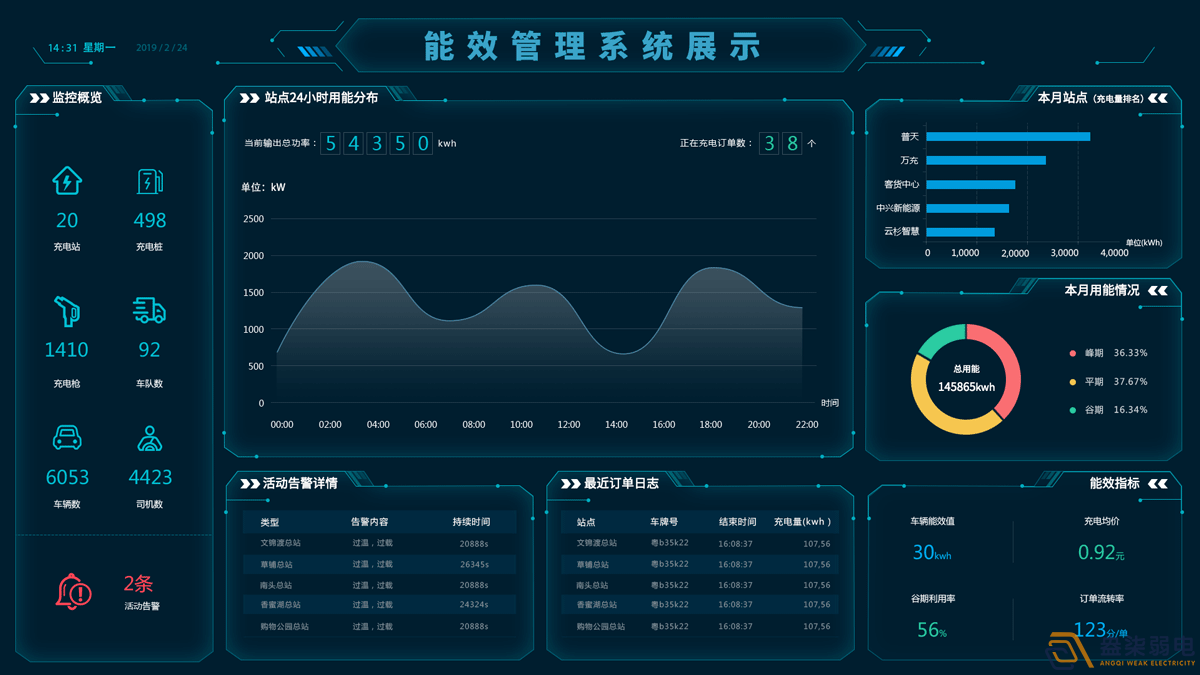Viewport: 1200px width, 675px height.
Task: Click the 益奈弱电 logo in corner
Action: pos(1120,650)
